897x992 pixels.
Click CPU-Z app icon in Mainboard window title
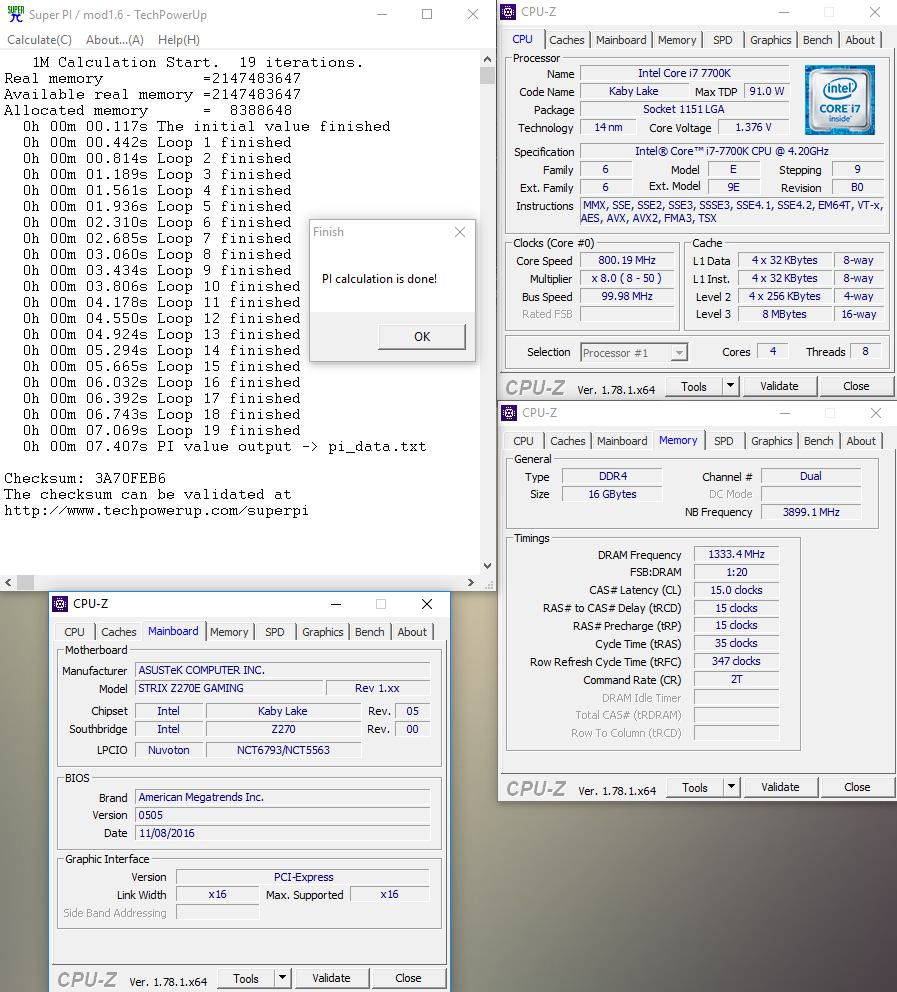click(x=59, y=604)
